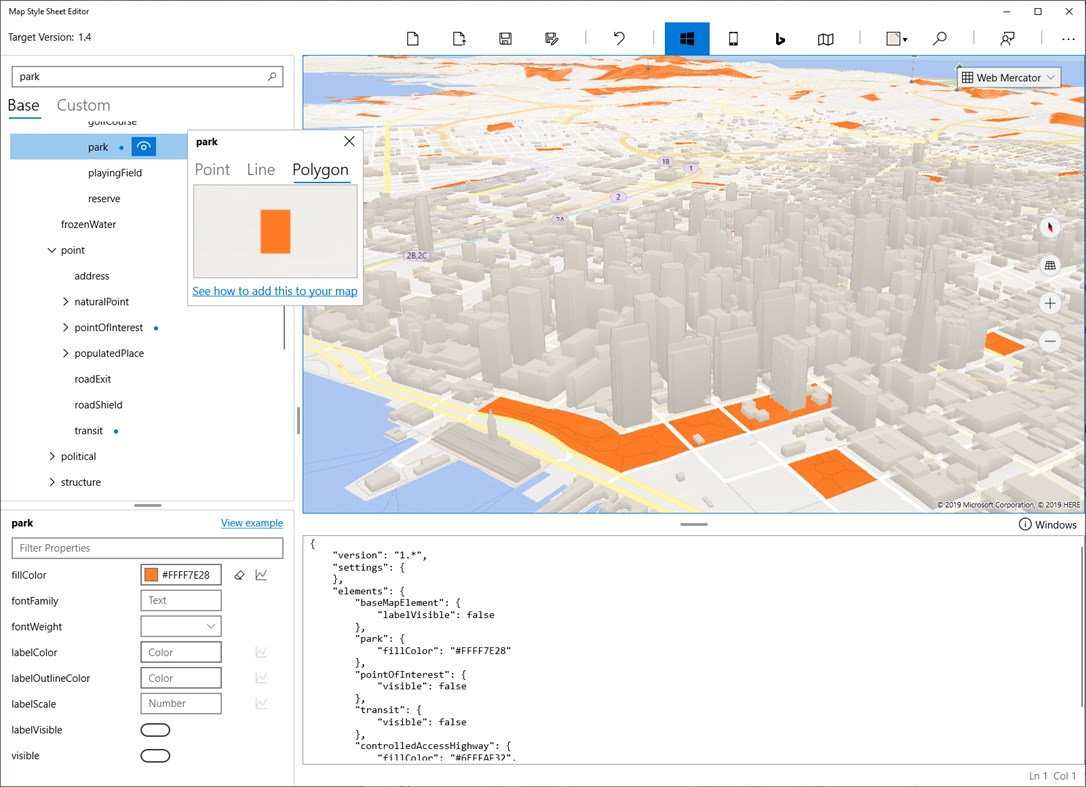Switch to the Custom tab

(83, 106)
